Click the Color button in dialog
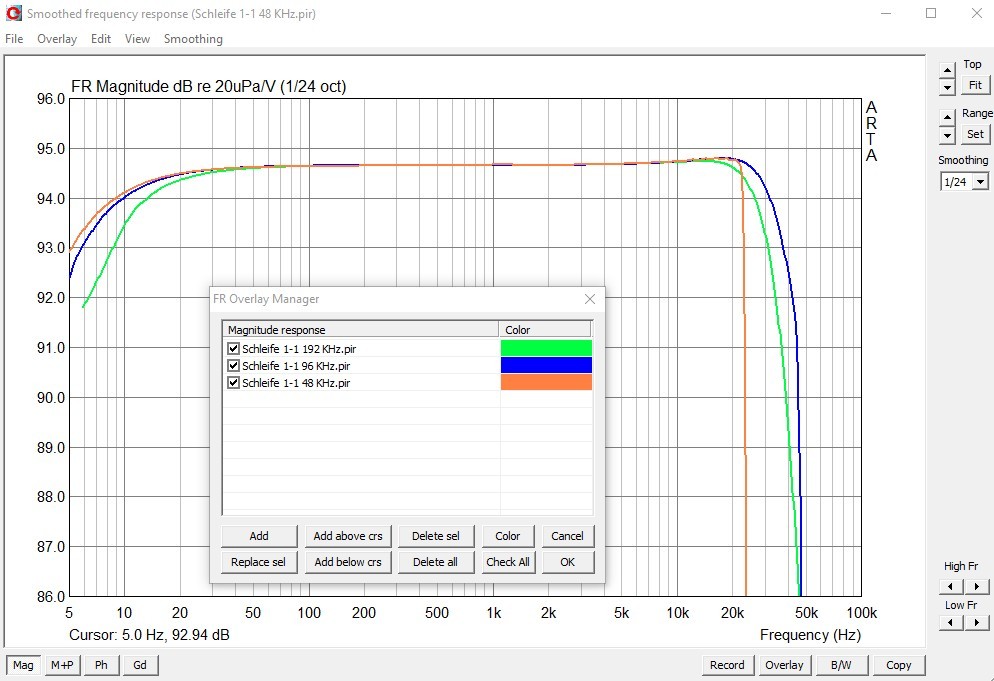Image resolution: width=994 pixels, height=681 pixels. (508, 536)
